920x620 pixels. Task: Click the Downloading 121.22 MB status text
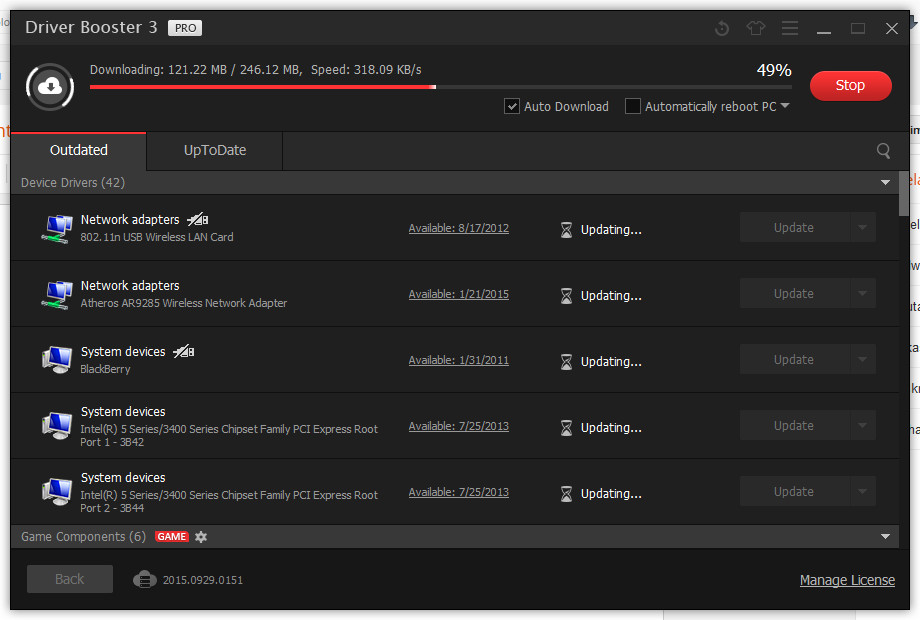(255, 70)
